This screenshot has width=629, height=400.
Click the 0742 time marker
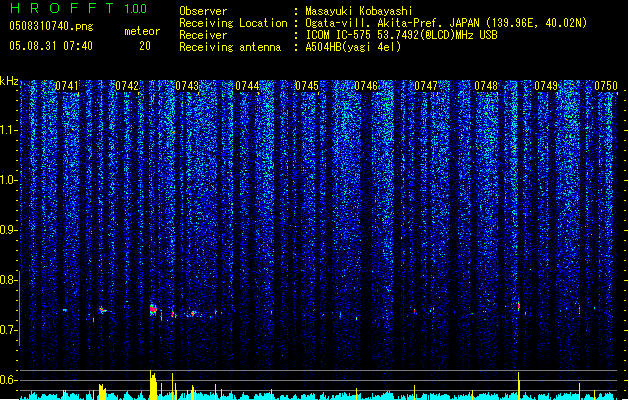click(x=127, y=86)
